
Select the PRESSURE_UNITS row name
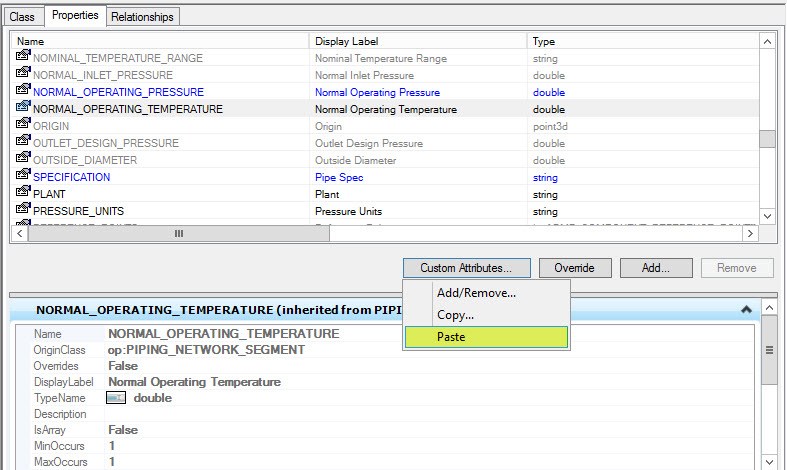(x=78, y=211)
